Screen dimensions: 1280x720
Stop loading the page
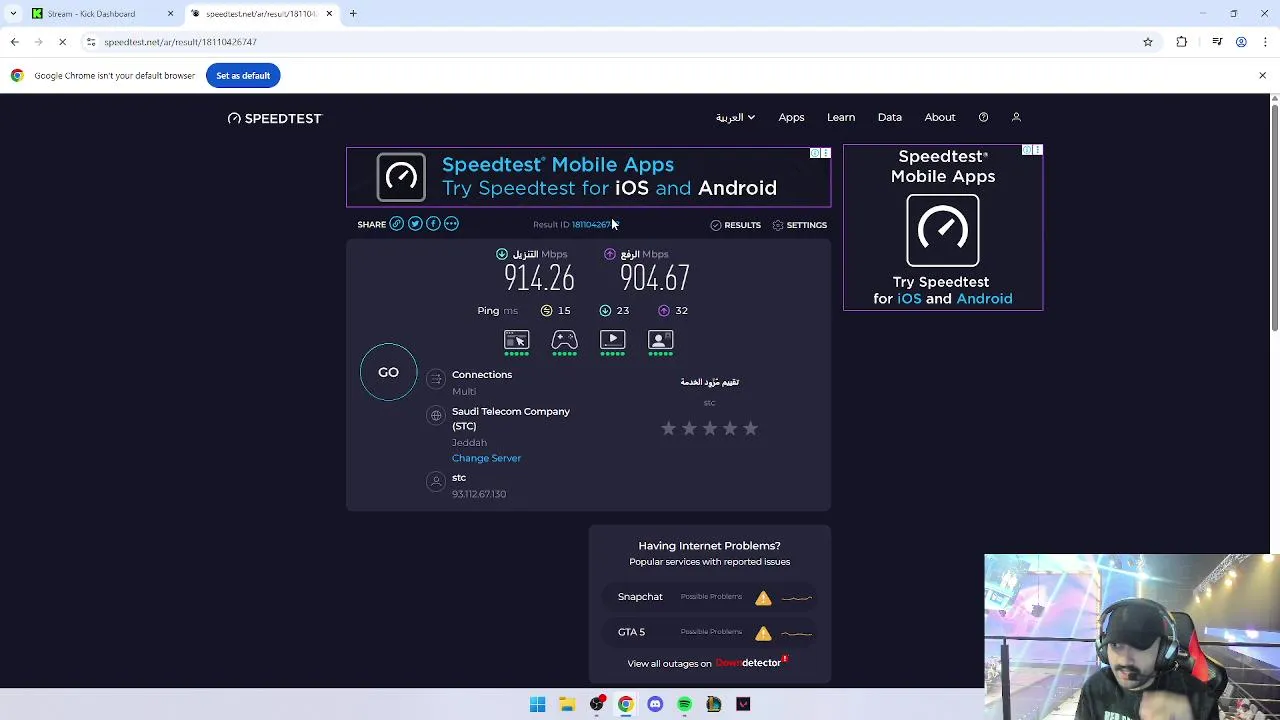pyautogui.click(x=62, y=42)
